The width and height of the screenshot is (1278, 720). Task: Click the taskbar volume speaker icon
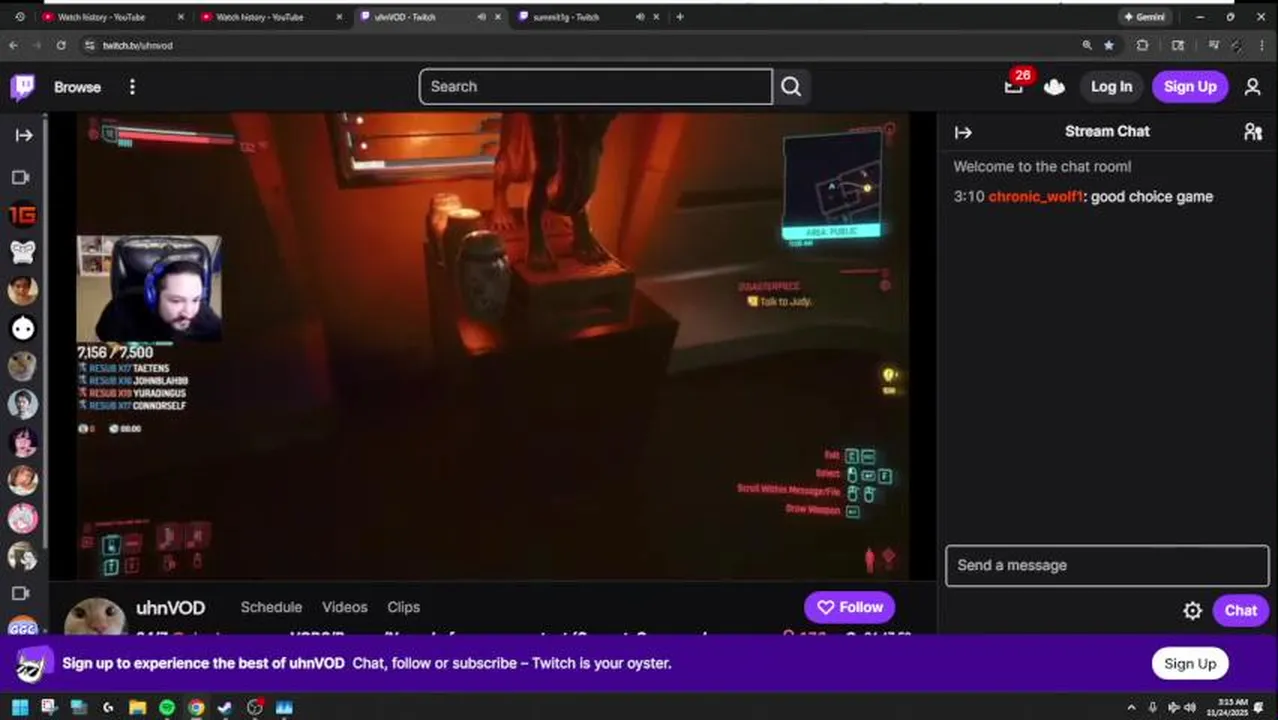[1190, 708]
